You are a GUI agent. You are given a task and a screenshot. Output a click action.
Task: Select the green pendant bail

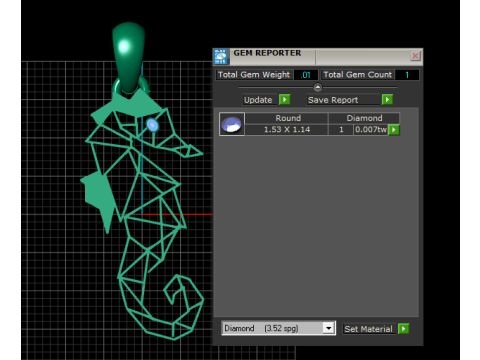129,57
